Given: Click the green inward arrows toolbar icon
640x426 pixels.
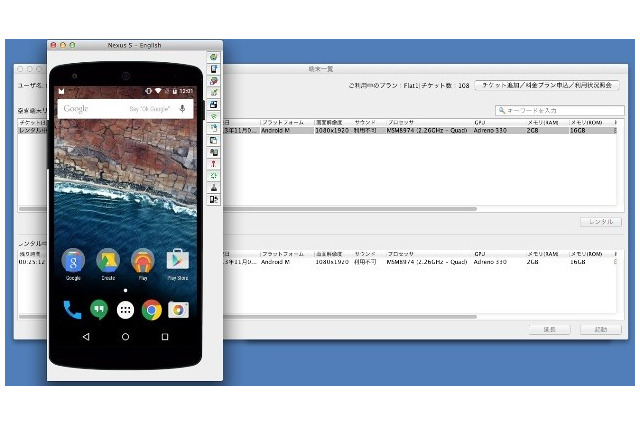Looking at the screenshot, I should coord(213,176).
